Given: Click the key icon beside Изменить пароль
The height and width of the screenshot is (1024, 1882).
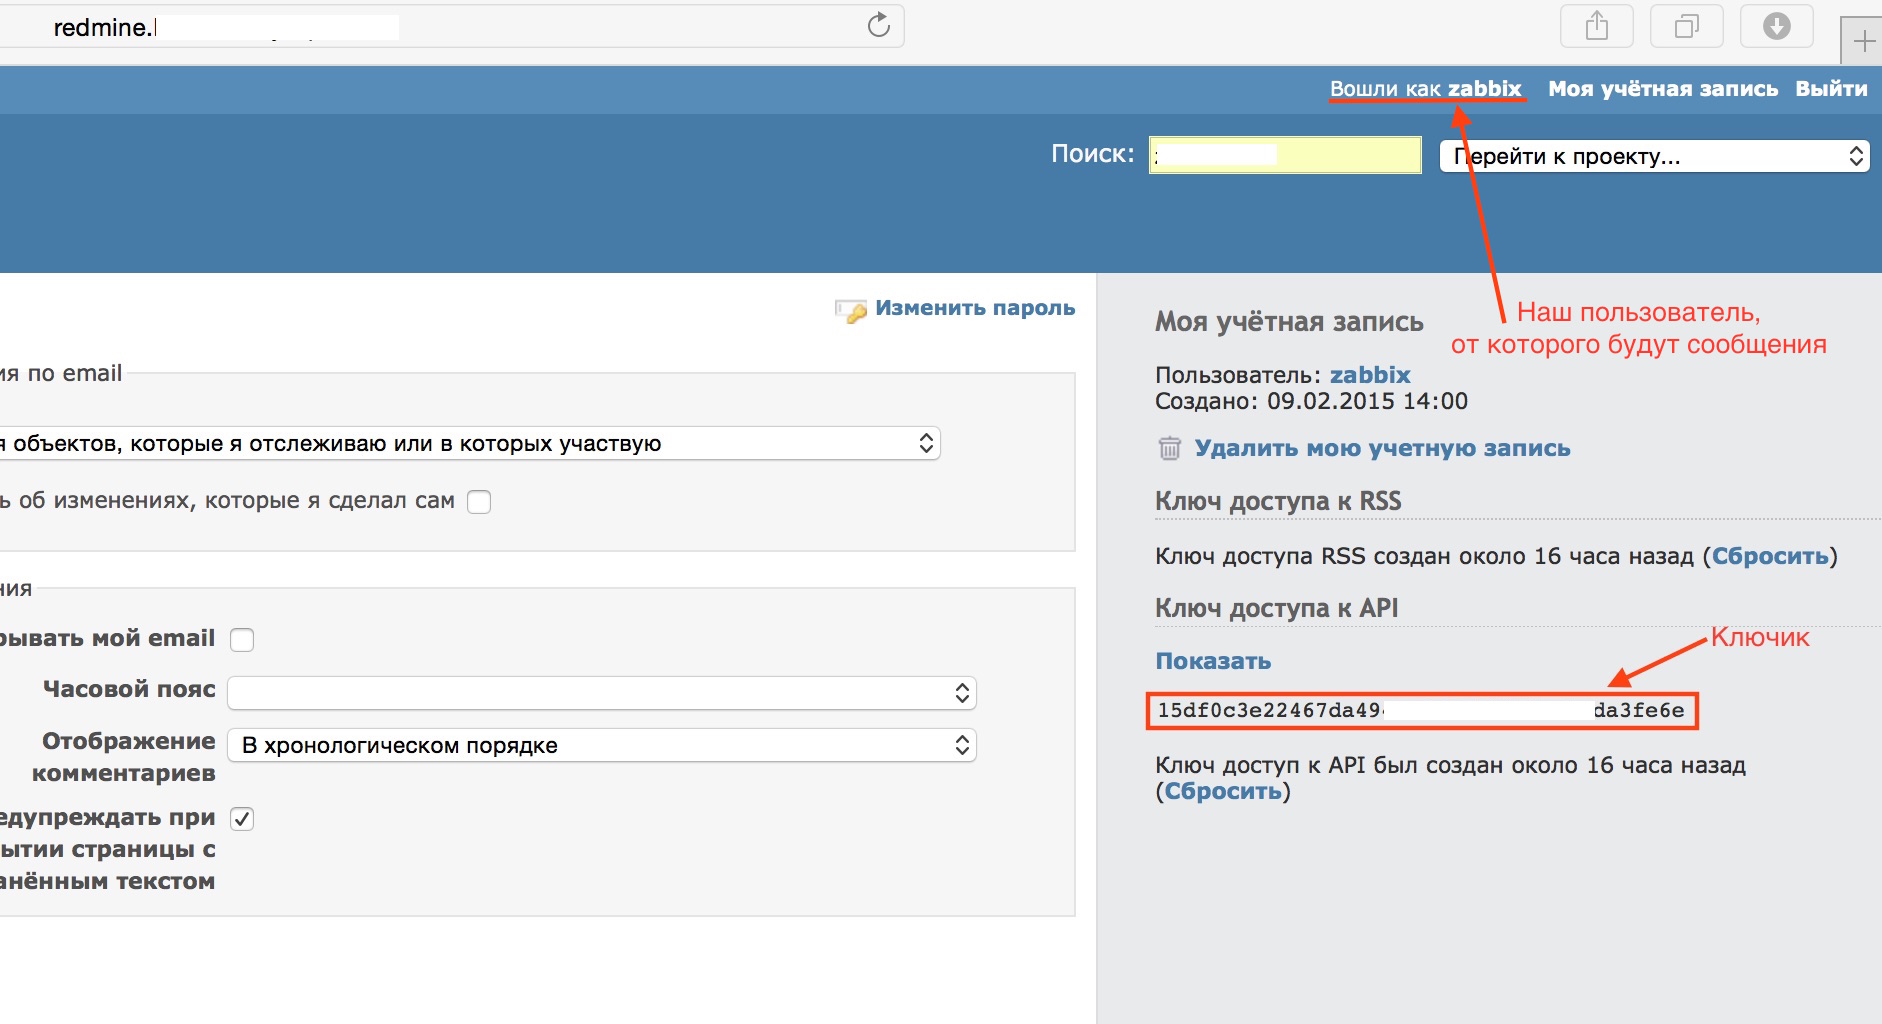Looking at the screenshot, I should [x=851, y=311].
